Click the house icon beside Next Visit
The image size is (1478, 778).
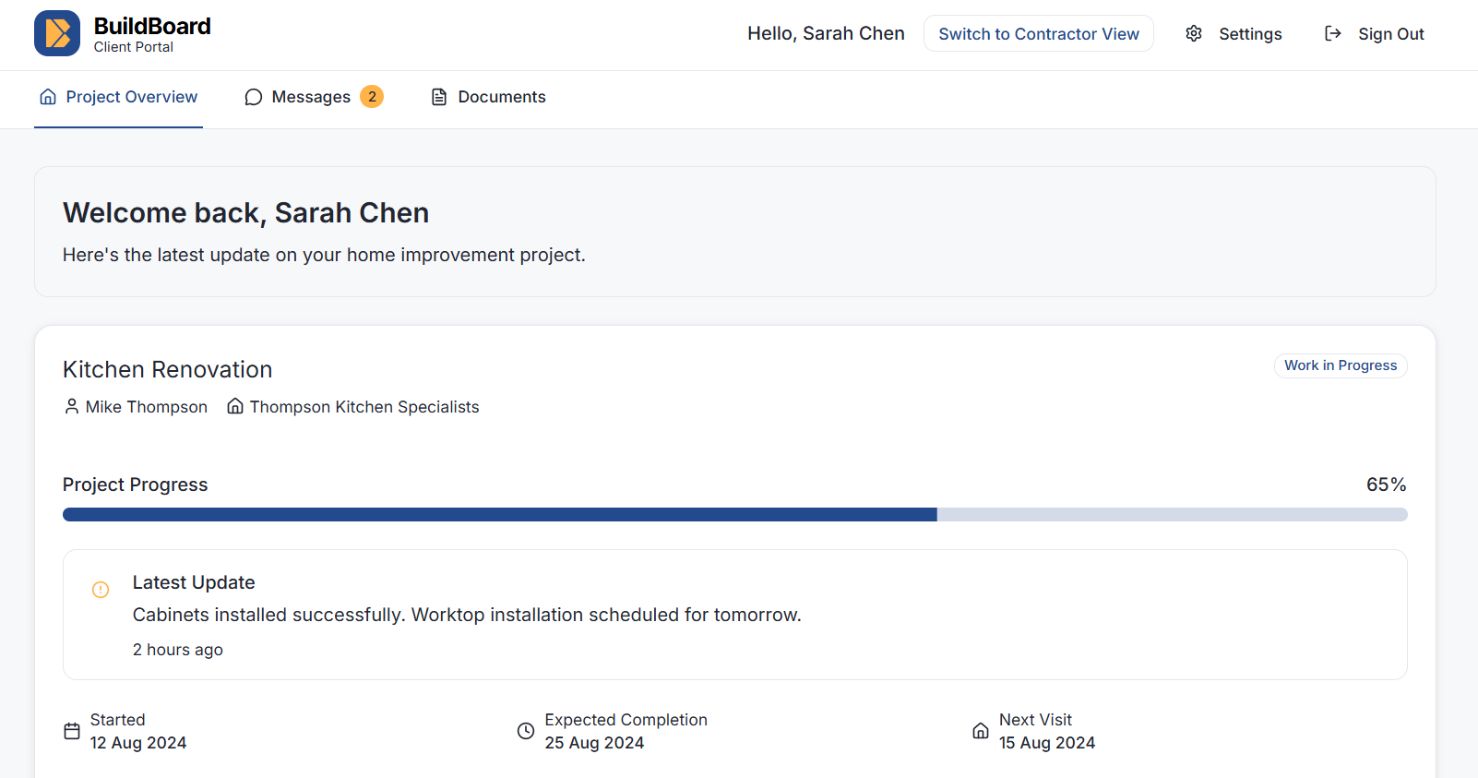pyautogui.click(x=980, y=731)
